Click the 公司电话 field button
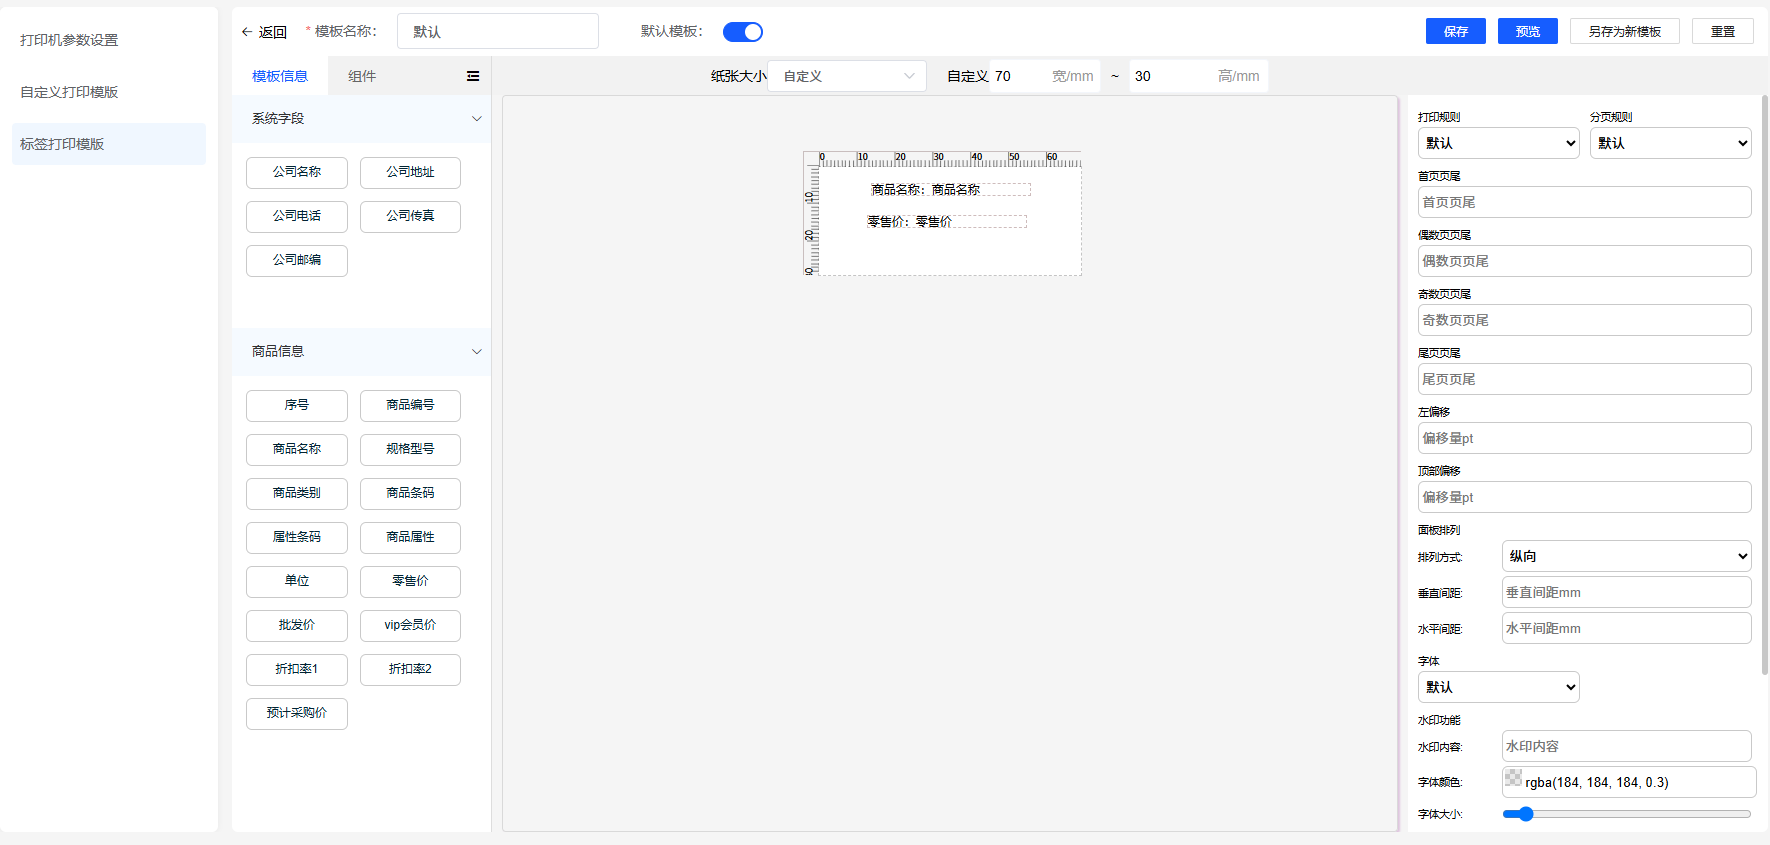 (297, 216)
